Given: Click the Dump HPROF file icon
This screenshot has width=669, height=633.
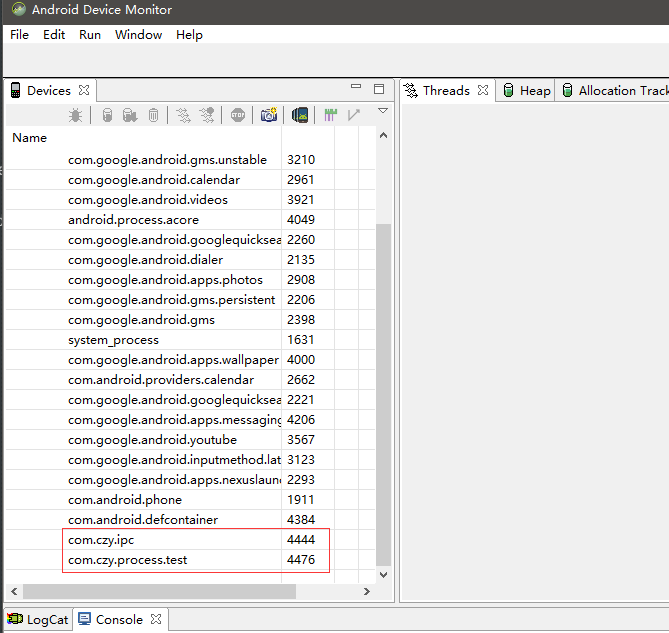Looking at the screenshot, I should click(130, 115).
